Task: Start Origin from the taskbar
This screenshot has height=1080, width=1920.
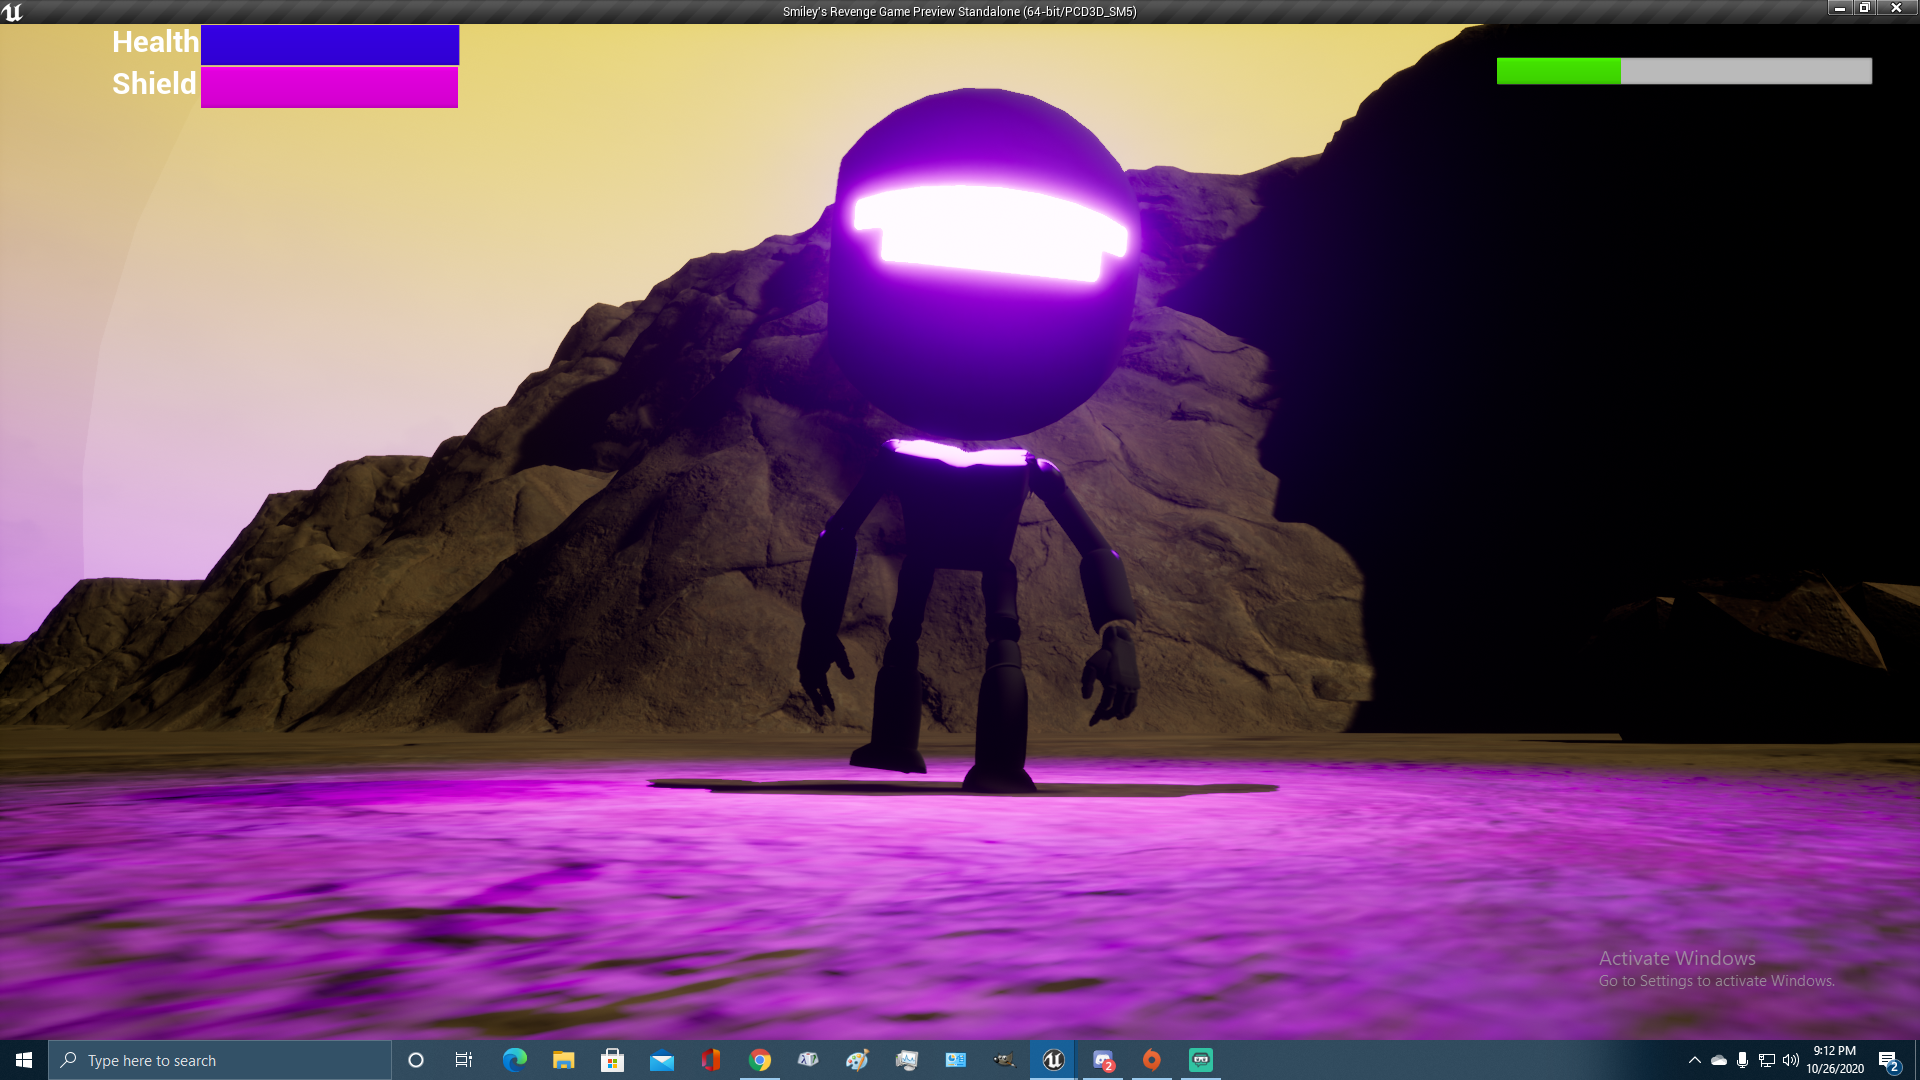Action: coord(1152,1060)
